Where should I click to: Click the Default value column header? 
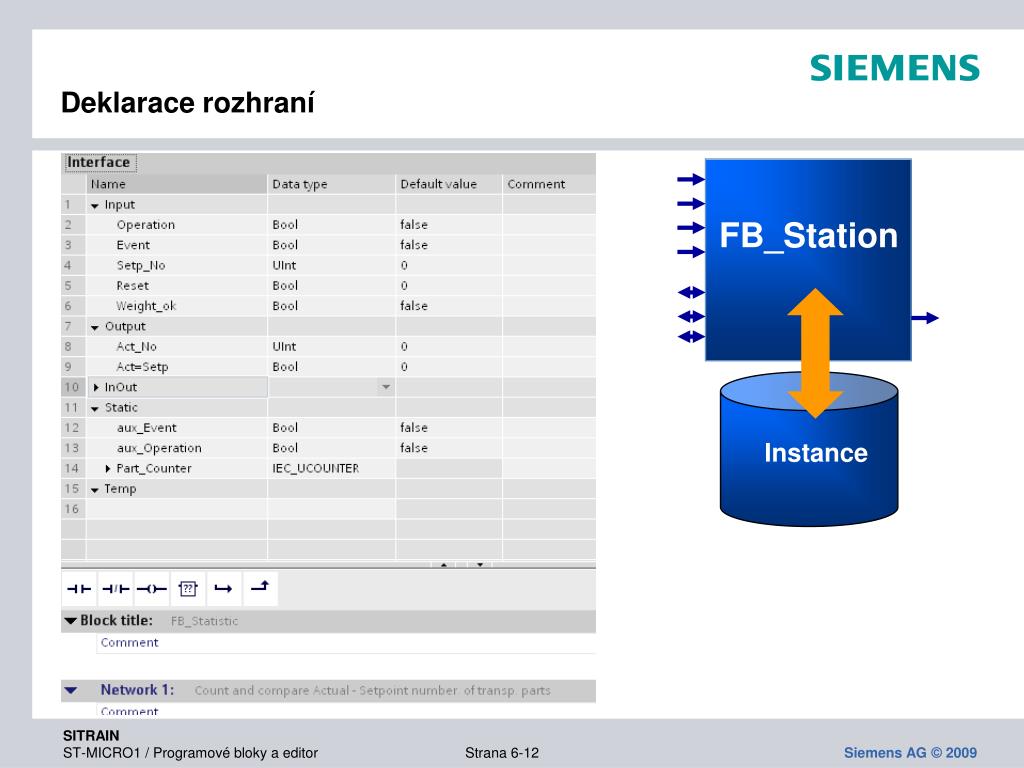(449, 184)
